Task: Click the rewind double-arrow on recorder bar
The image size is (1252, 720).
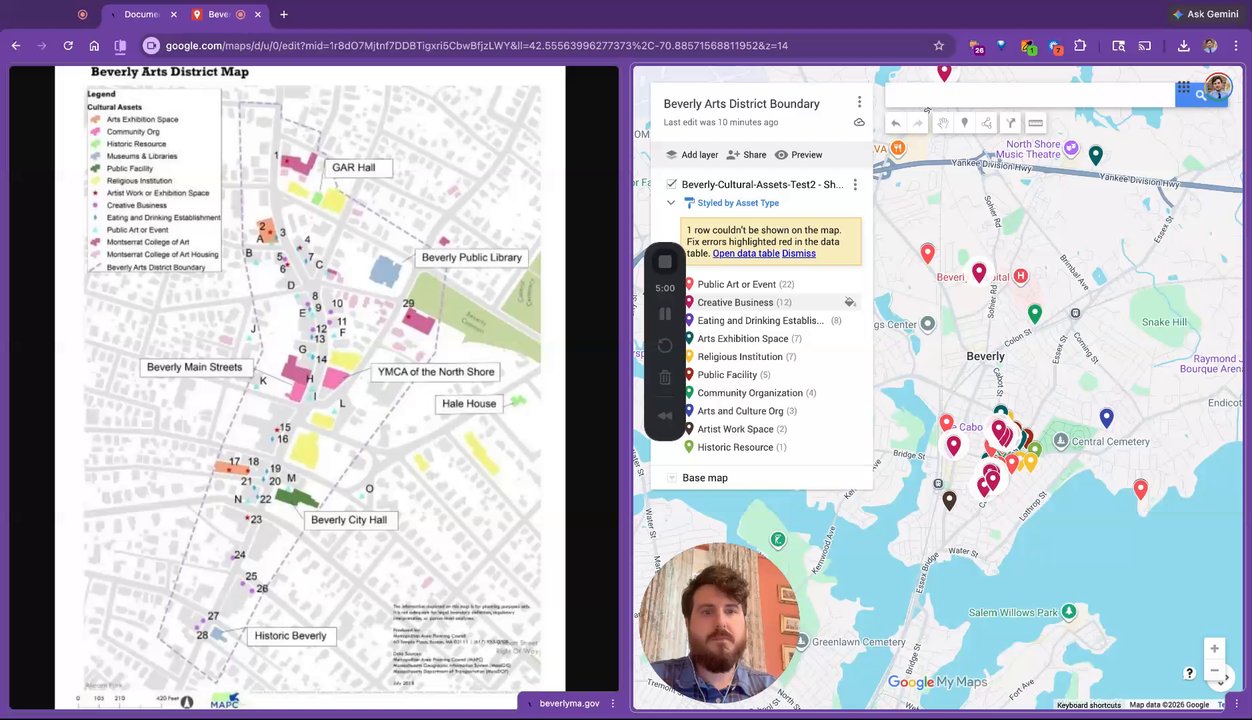Action: 665,416
